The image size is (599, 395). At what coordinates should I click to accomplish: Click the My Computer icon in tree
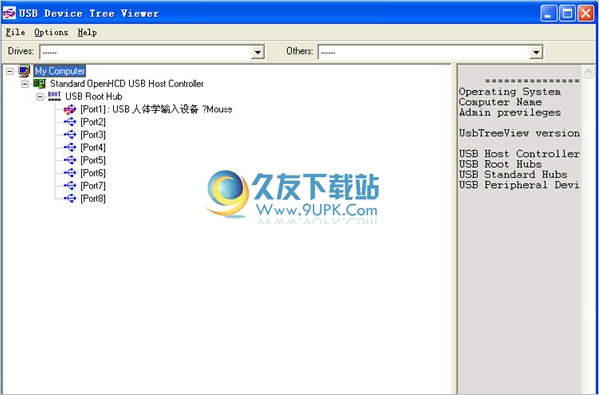click(24, 71)
